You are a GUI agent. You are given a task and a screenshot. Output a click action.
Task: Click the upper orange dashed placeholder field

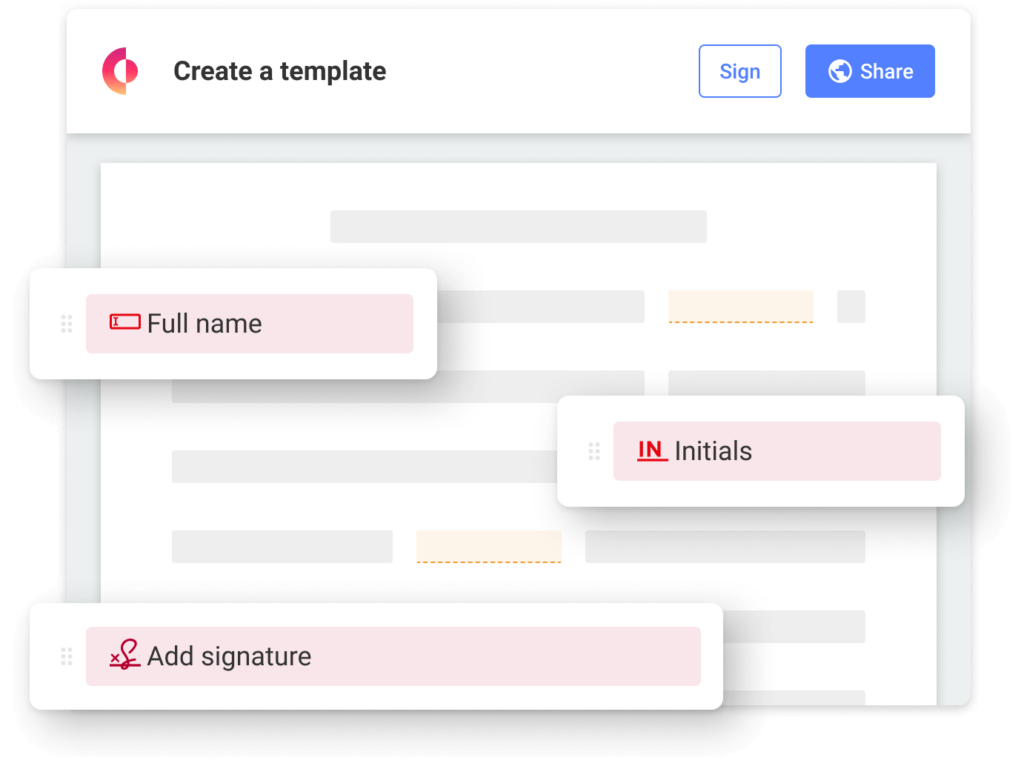click(741, 307)
